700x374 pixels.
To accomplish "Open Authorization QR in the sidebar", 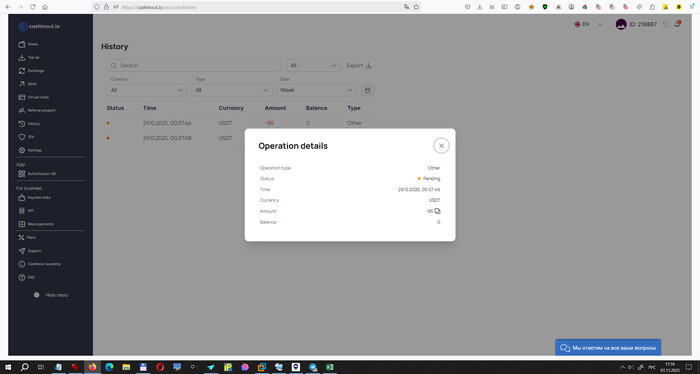I will click(x=37, y=174).
